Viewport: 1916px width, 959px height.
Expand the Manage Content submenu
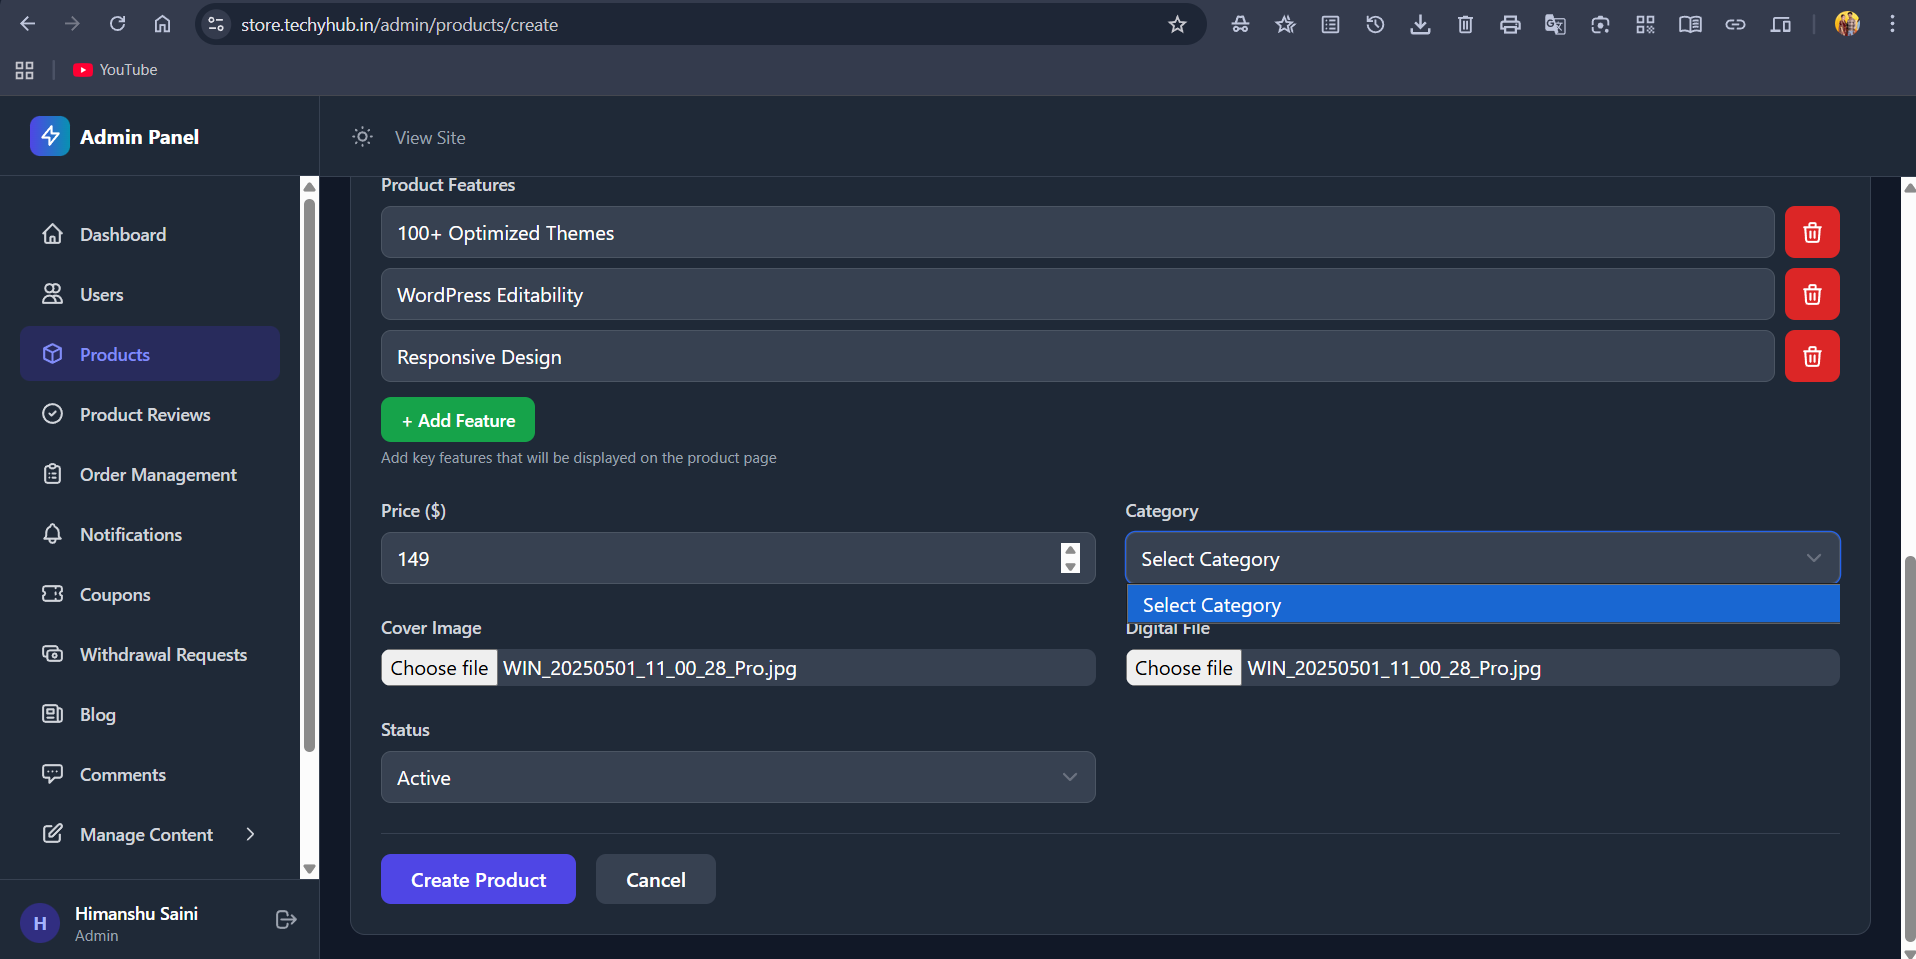point(250,834)
